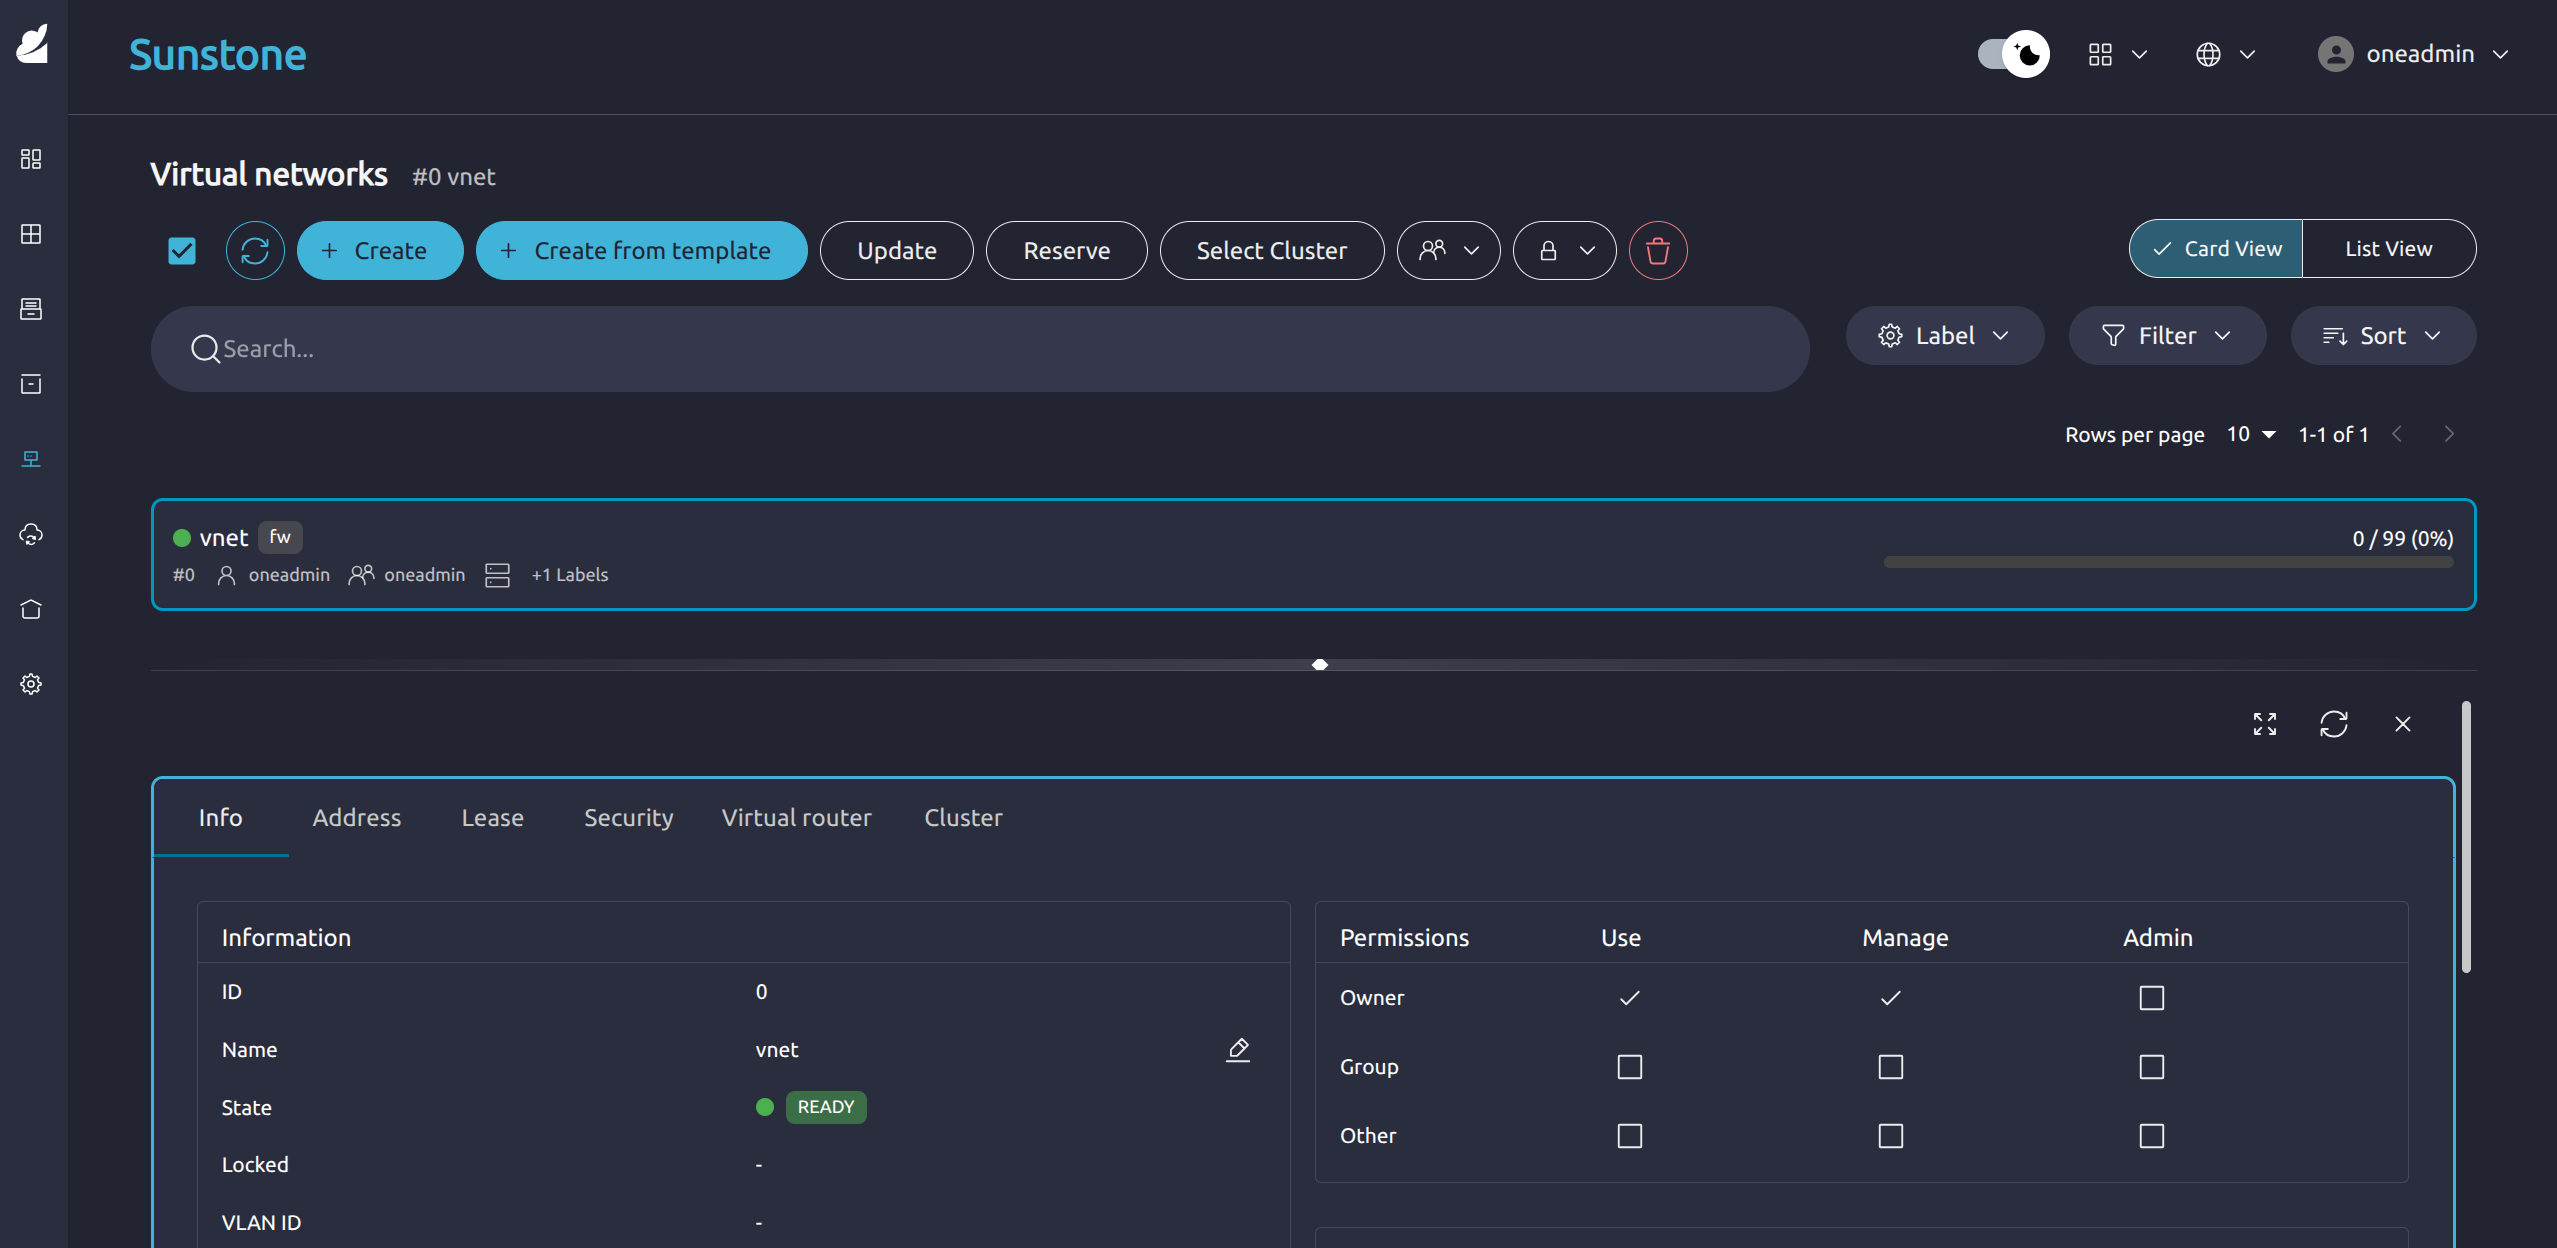Refresh the details panel
The height and width of the screenshot is (1248, 2557).
(2333, 724)
